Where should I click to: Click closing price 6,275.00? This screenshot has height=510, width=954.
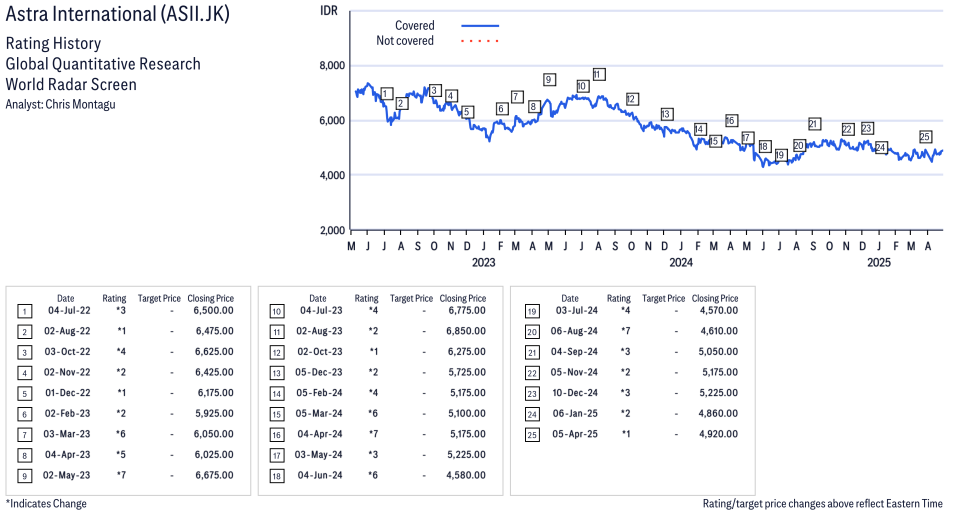coord(467,352)
